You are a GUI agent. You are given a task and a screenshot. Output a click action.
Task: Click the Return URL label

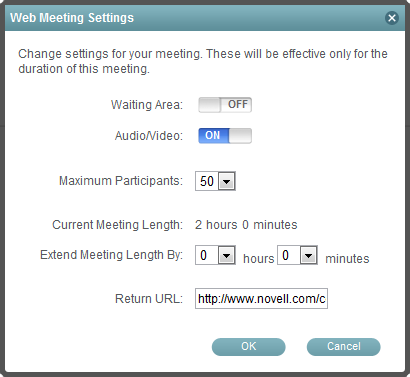[149, 299]
